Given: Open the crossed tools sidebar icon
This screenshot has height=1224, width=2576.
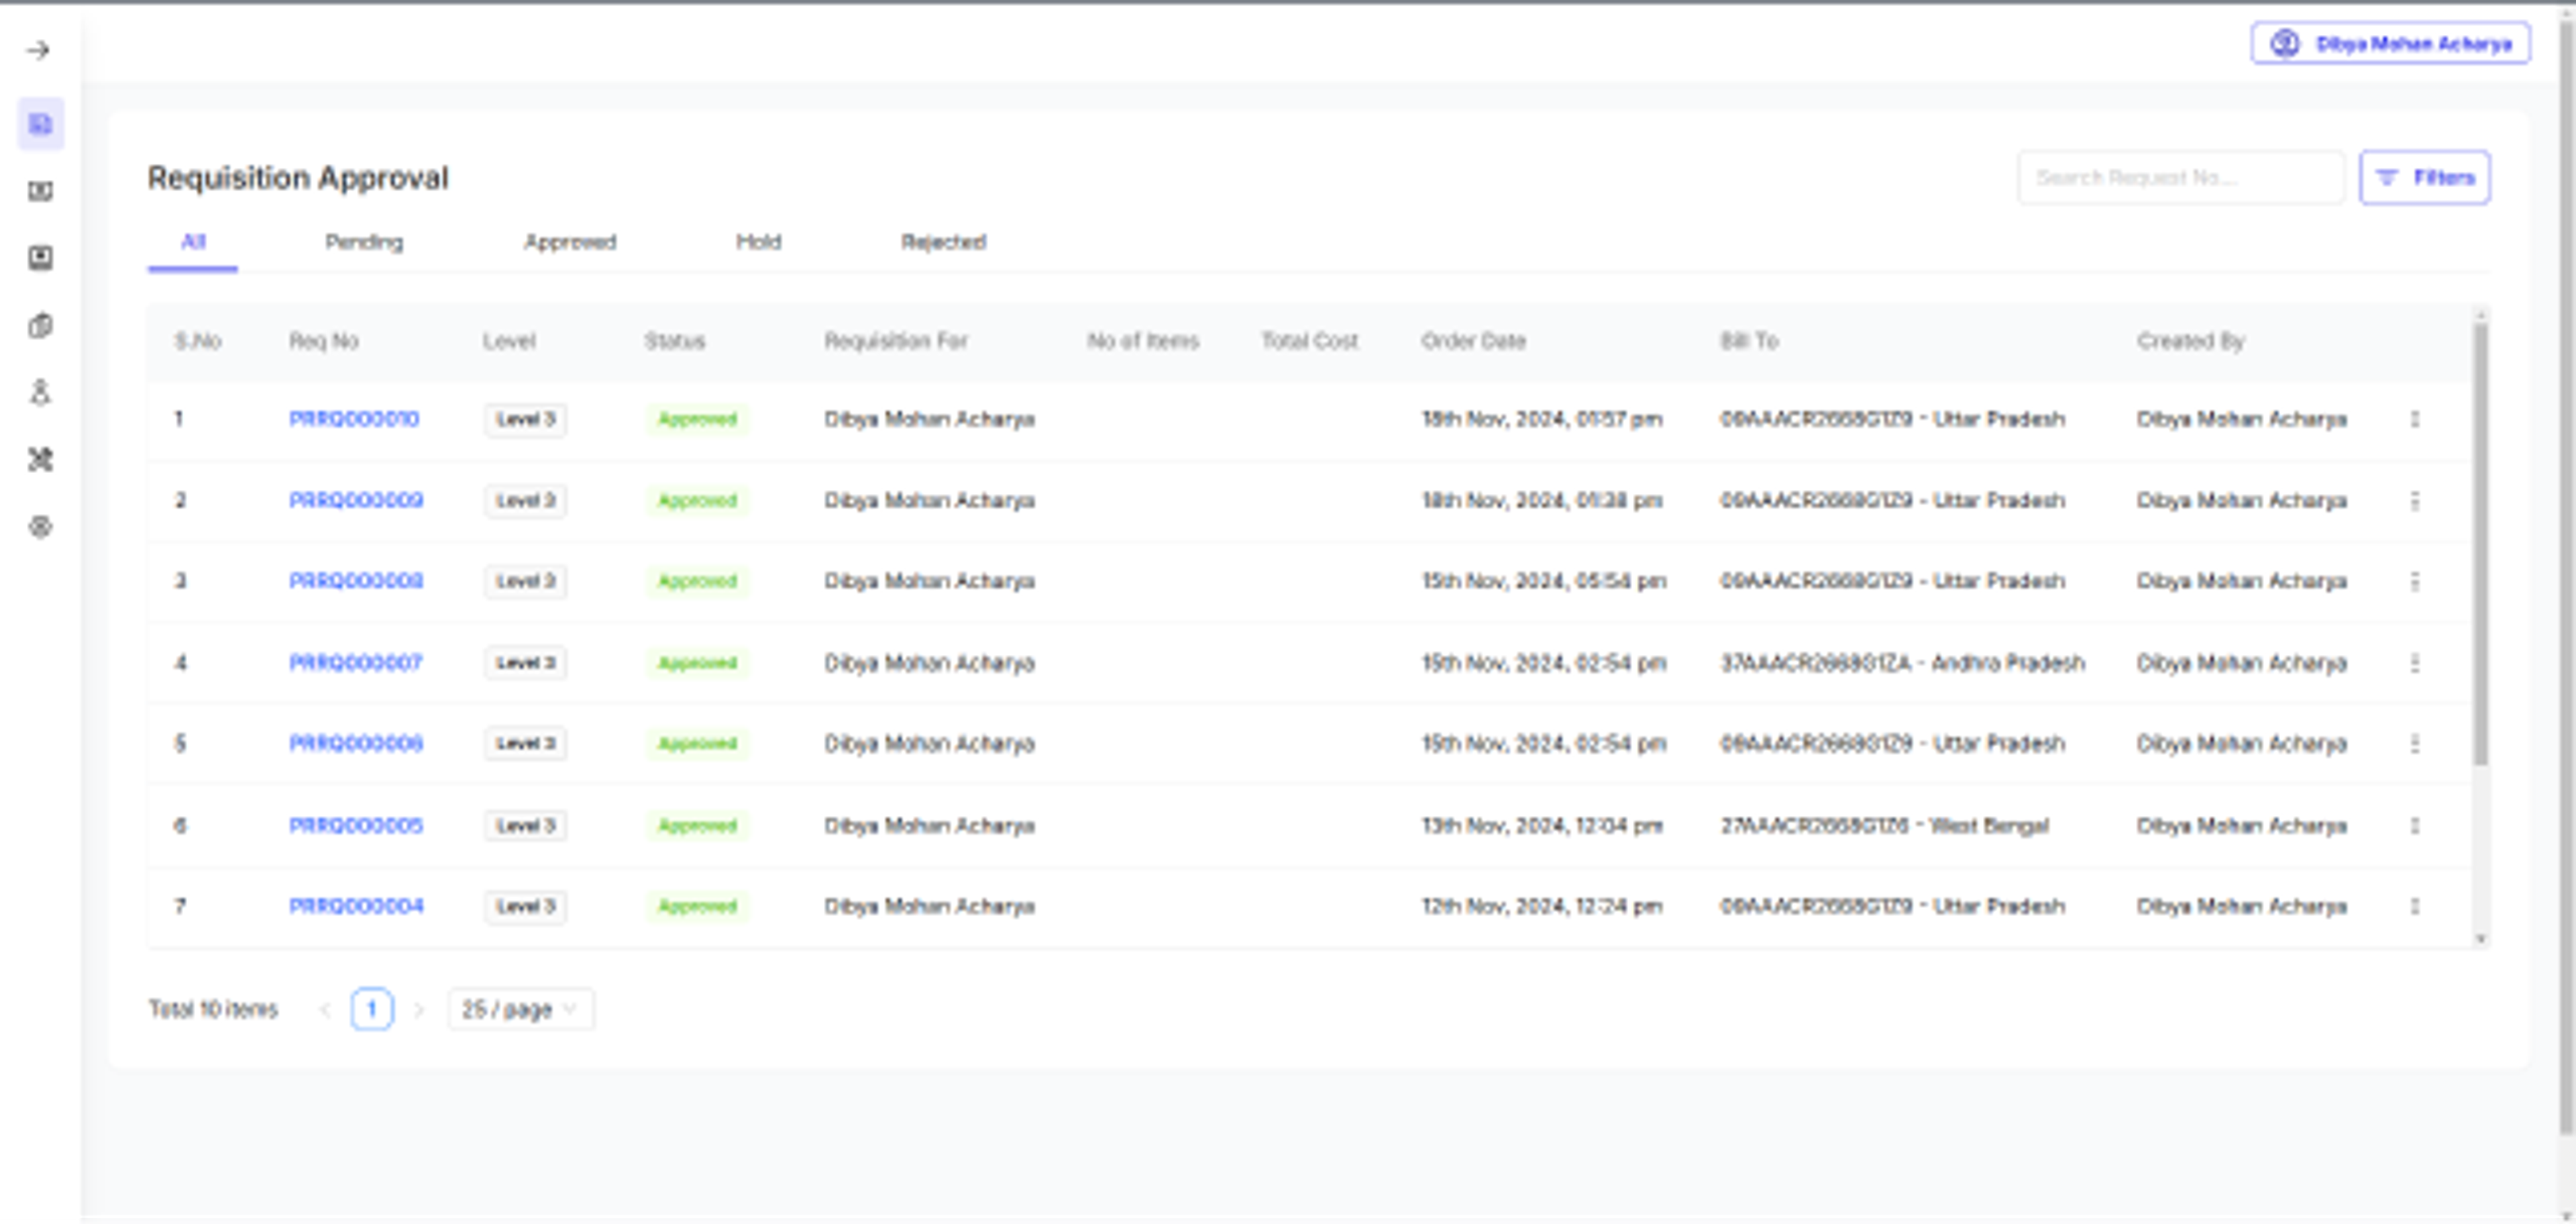Looking at the screenshot, I should point(41,459).
